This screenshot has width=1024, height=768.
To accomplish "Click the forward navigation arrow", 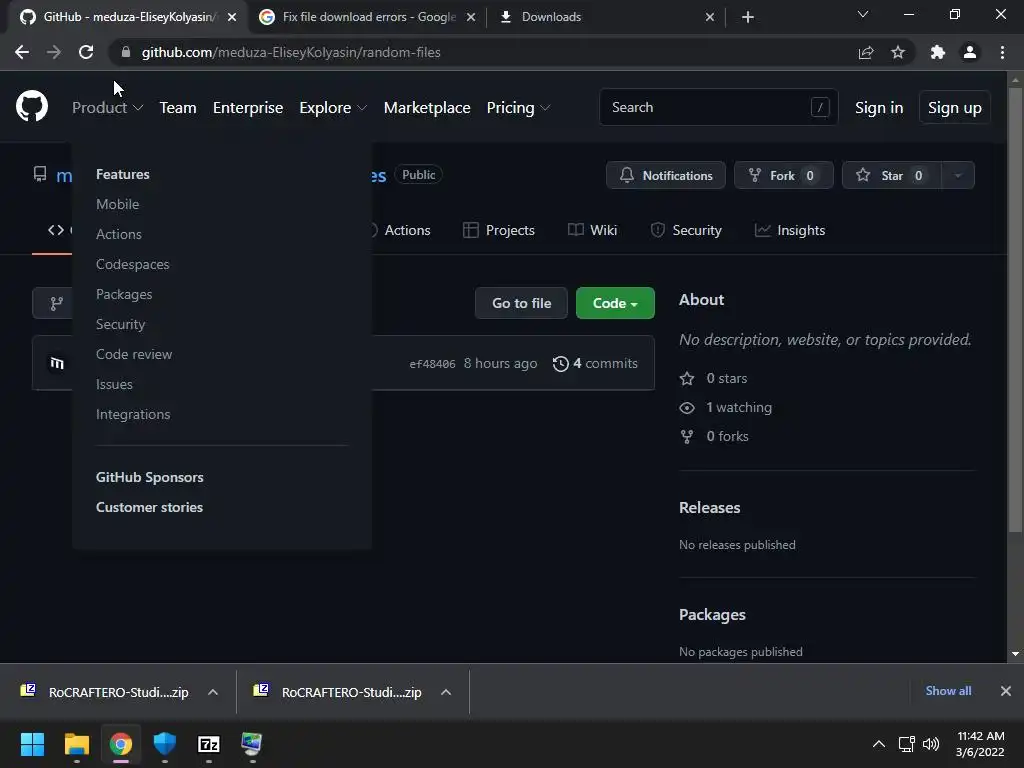I will [54, 52].
